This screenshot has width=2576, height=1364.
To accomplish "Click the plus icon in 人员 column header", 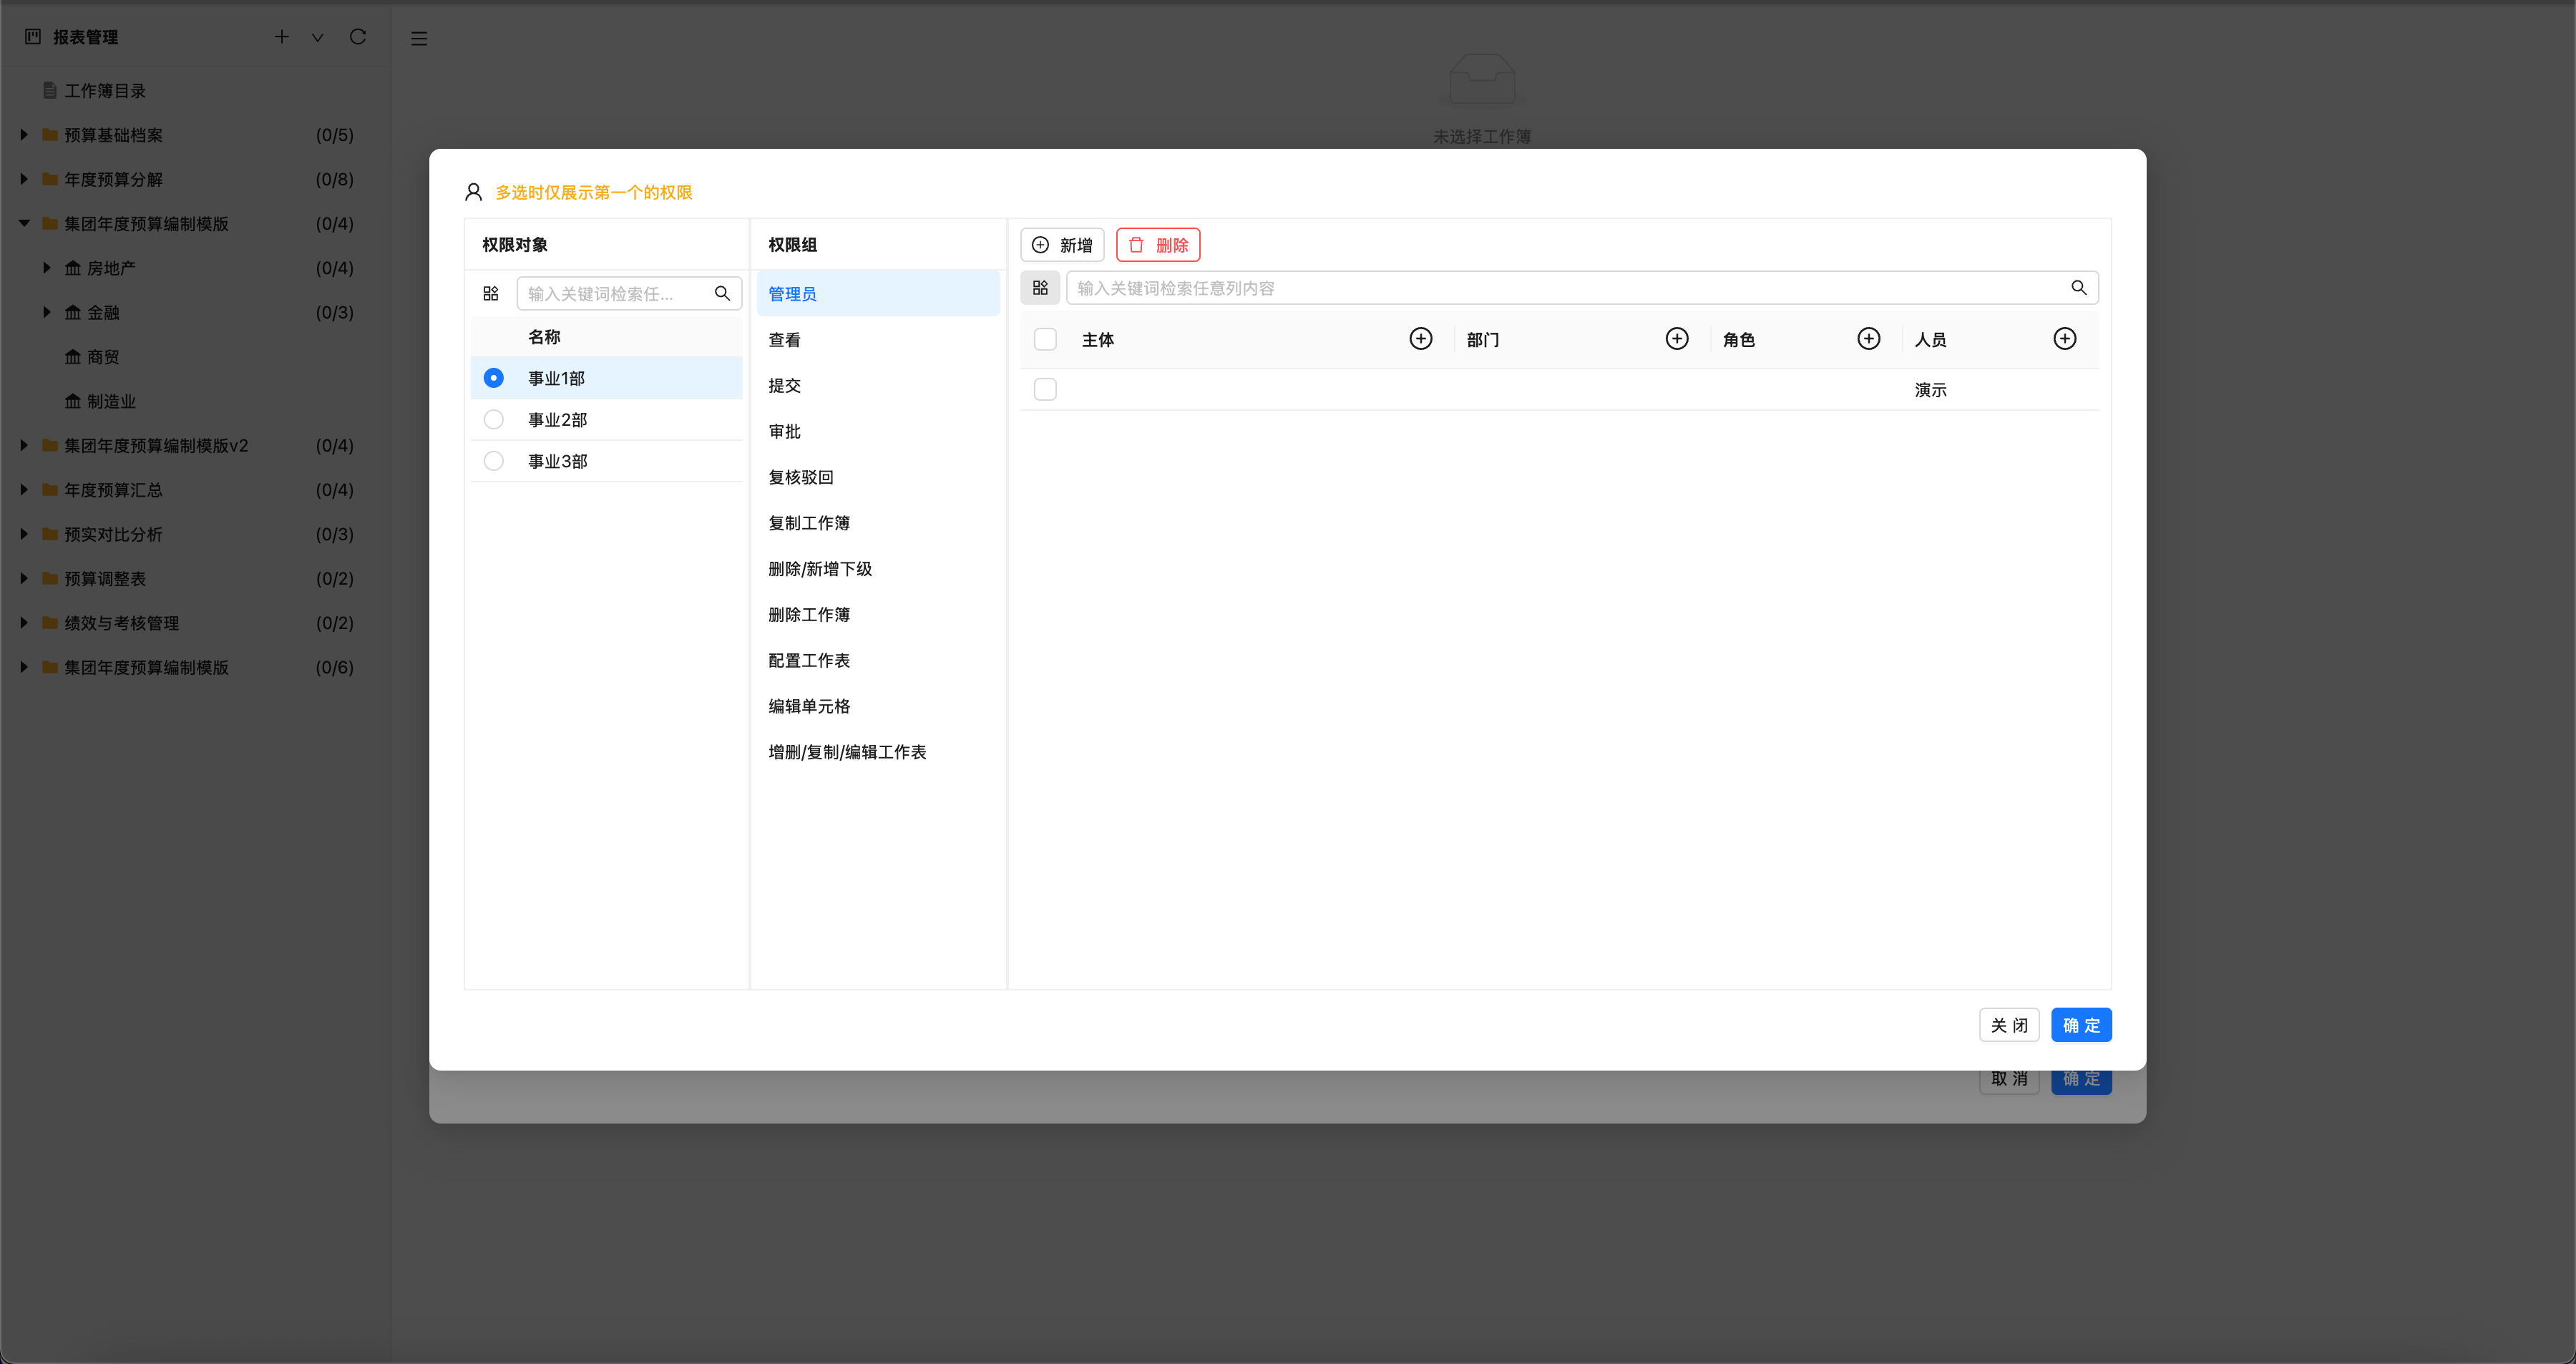I will pyautogui.click(x=2064, y=339).
